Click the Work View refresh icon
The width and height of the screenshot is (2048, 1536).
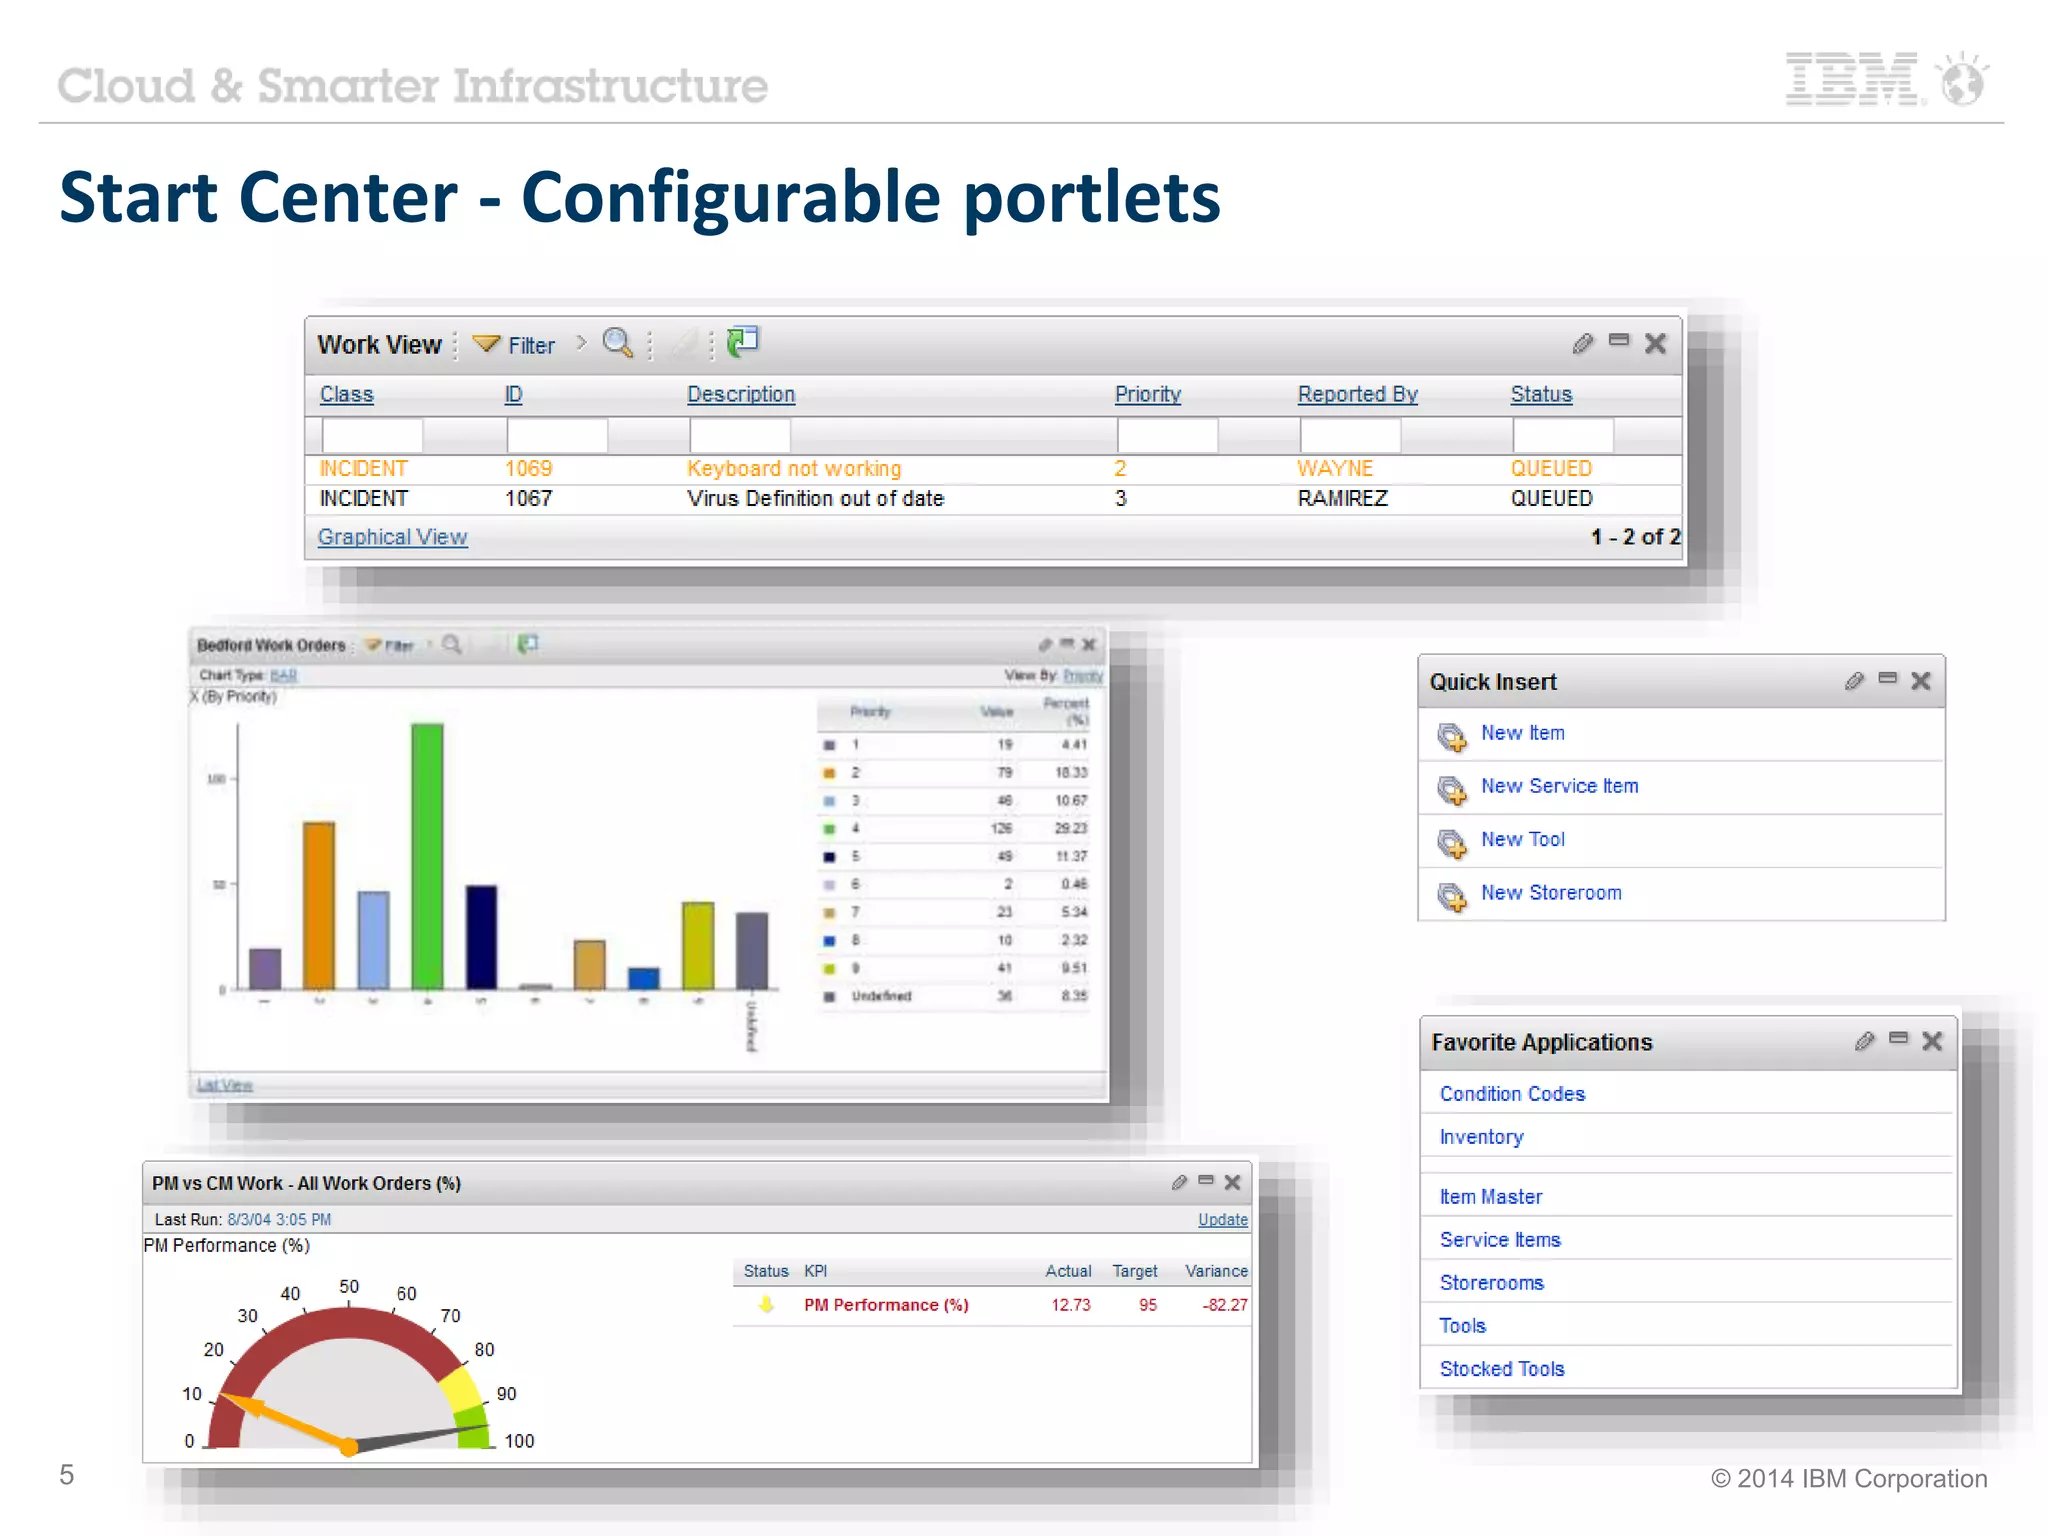[x=743, y=342]
